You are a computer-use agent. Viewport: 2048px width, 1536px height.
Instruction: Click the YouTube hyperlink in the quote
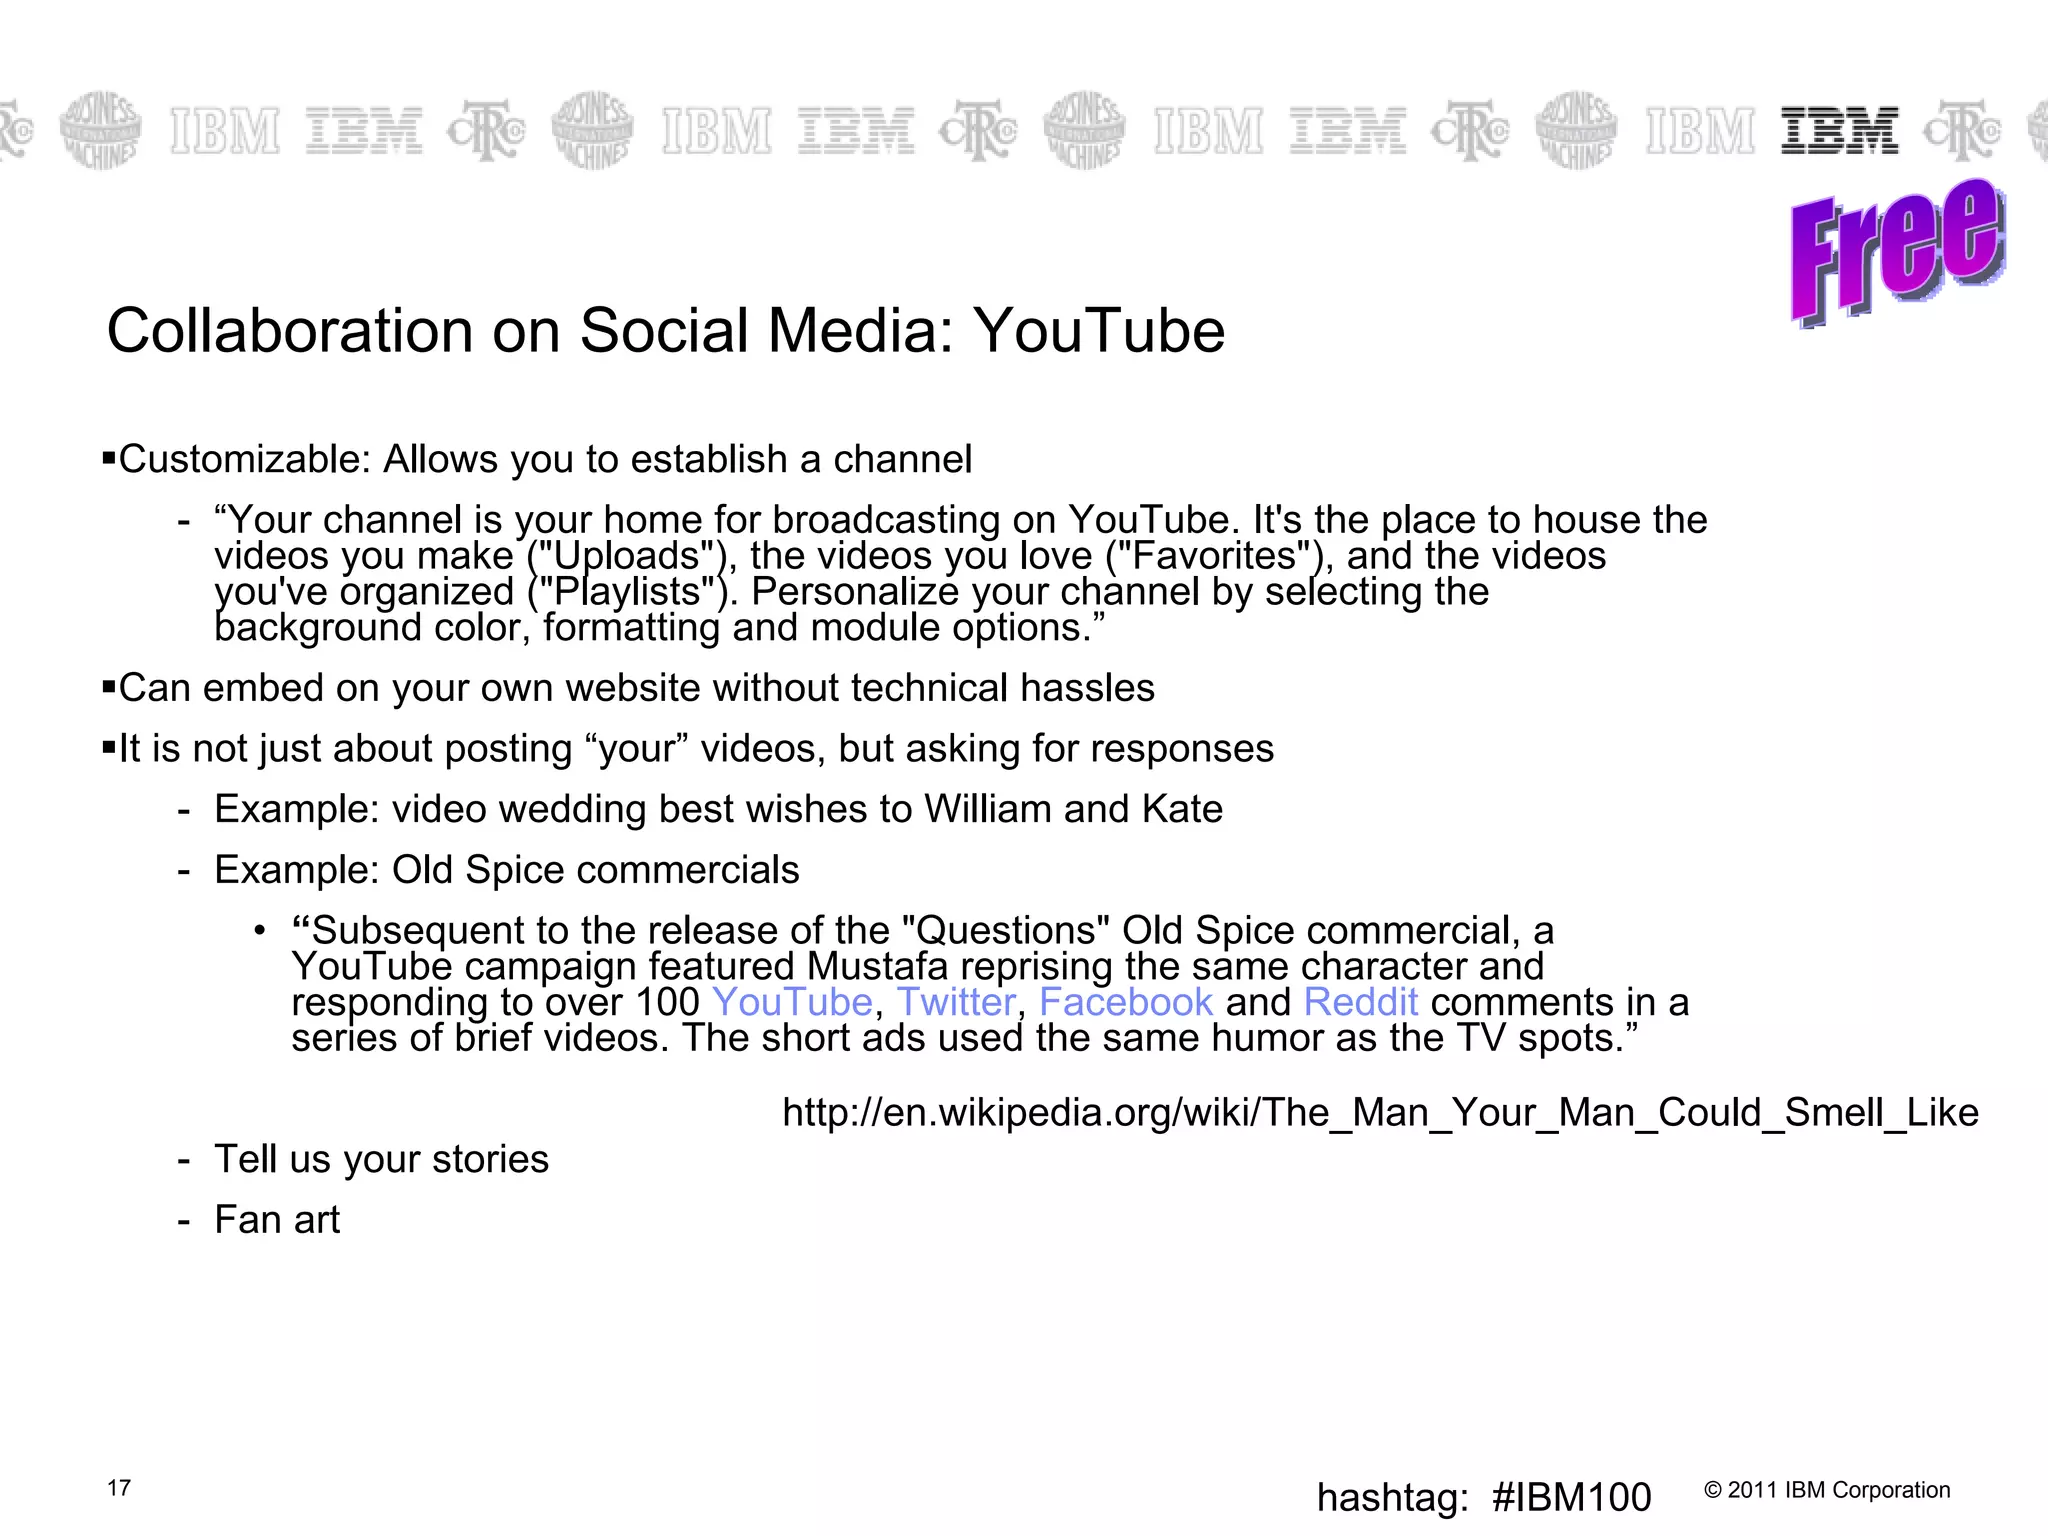[792, 1002]
